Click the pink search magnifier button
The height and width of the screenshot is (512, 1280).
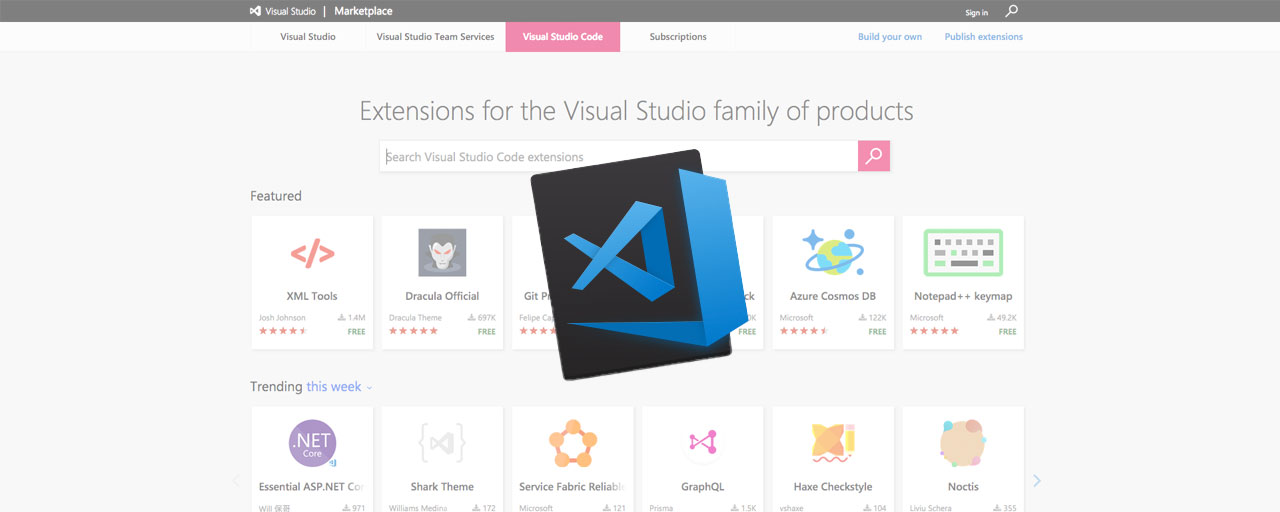(x=873, y=156)
